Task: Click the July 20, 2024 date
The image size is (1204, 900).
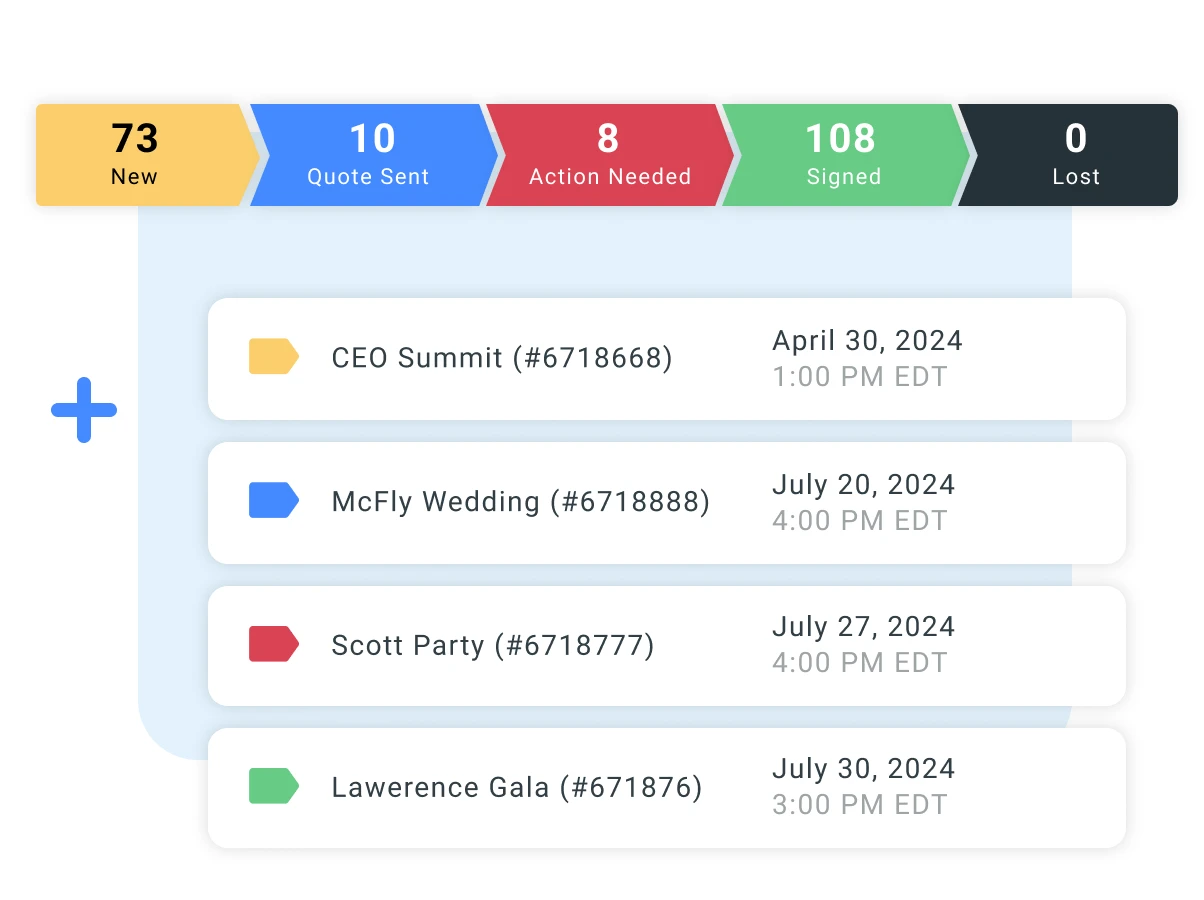Action: pyautogui.click(x=863, y=485)
